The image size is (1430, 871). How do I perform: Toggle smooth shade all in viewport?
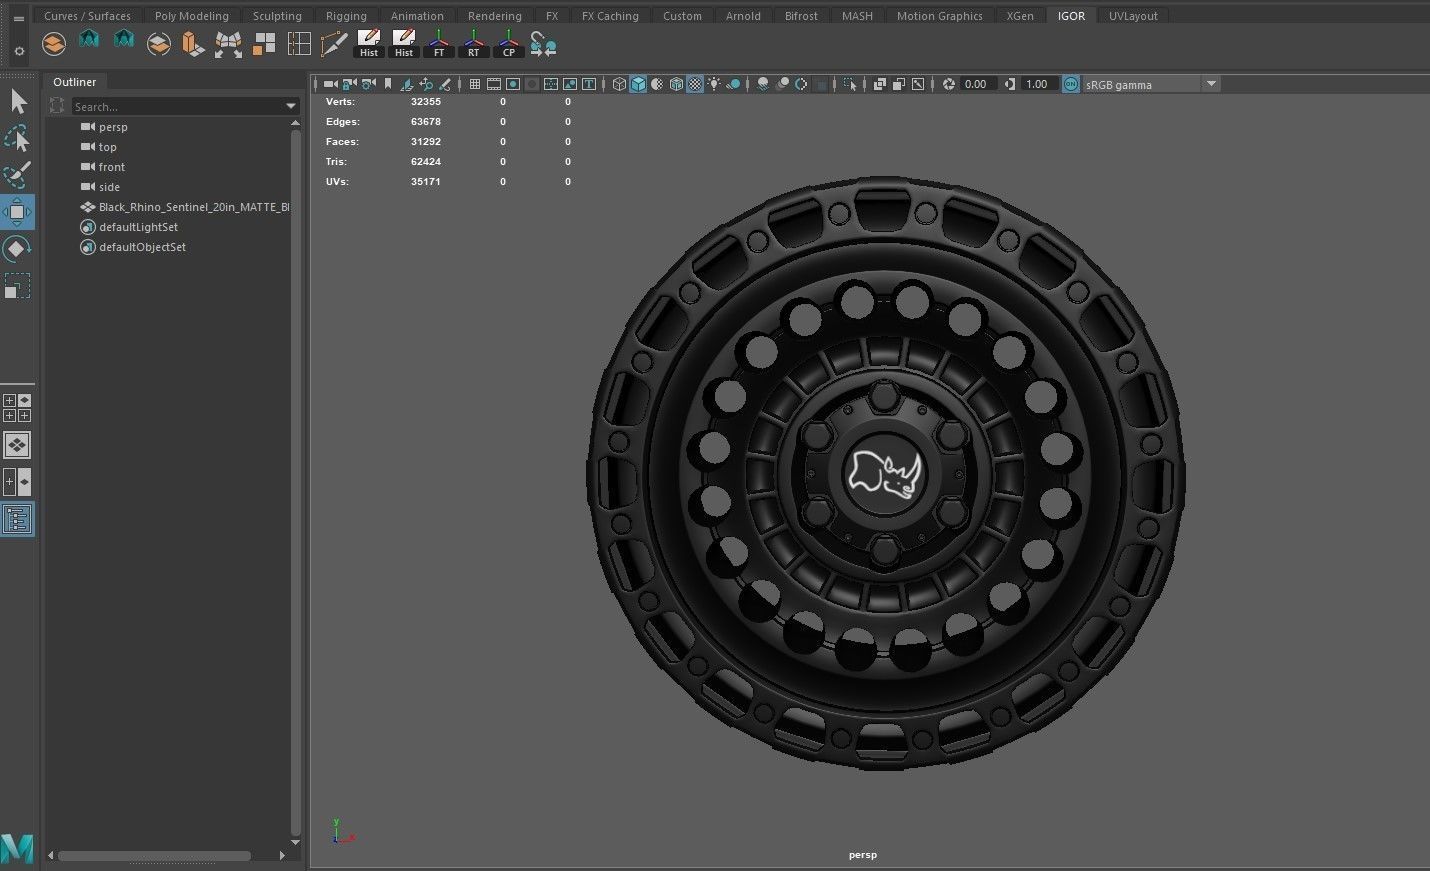tap(638, 84)
